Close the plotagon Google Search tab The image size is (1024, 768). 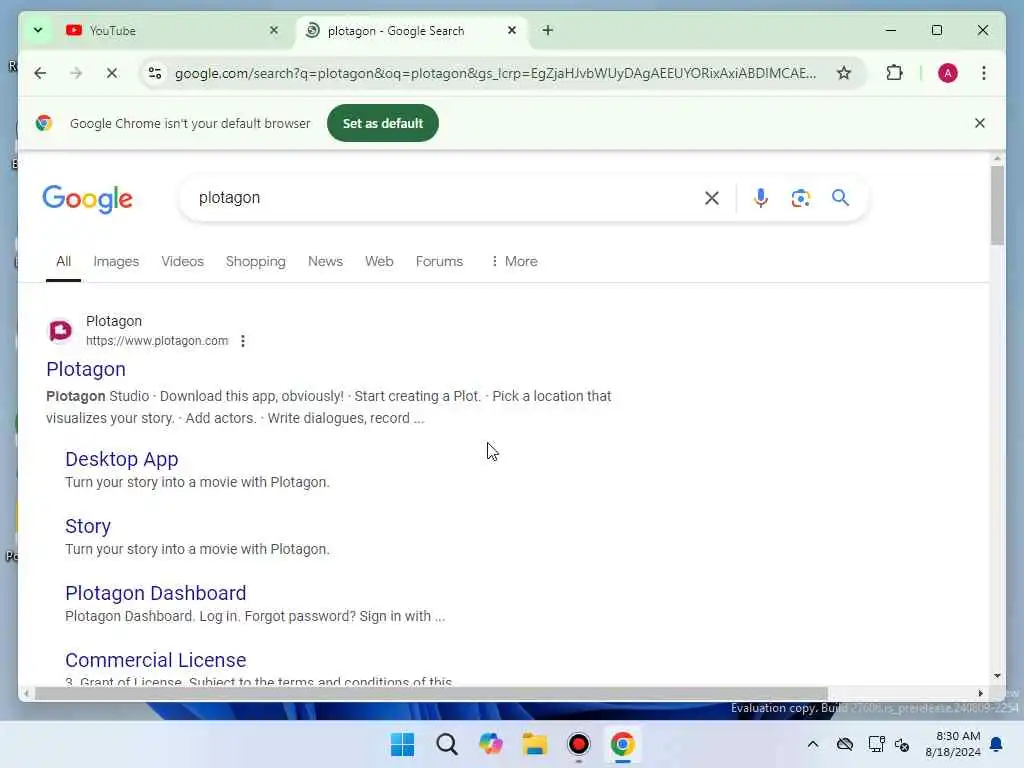point(512,30)
